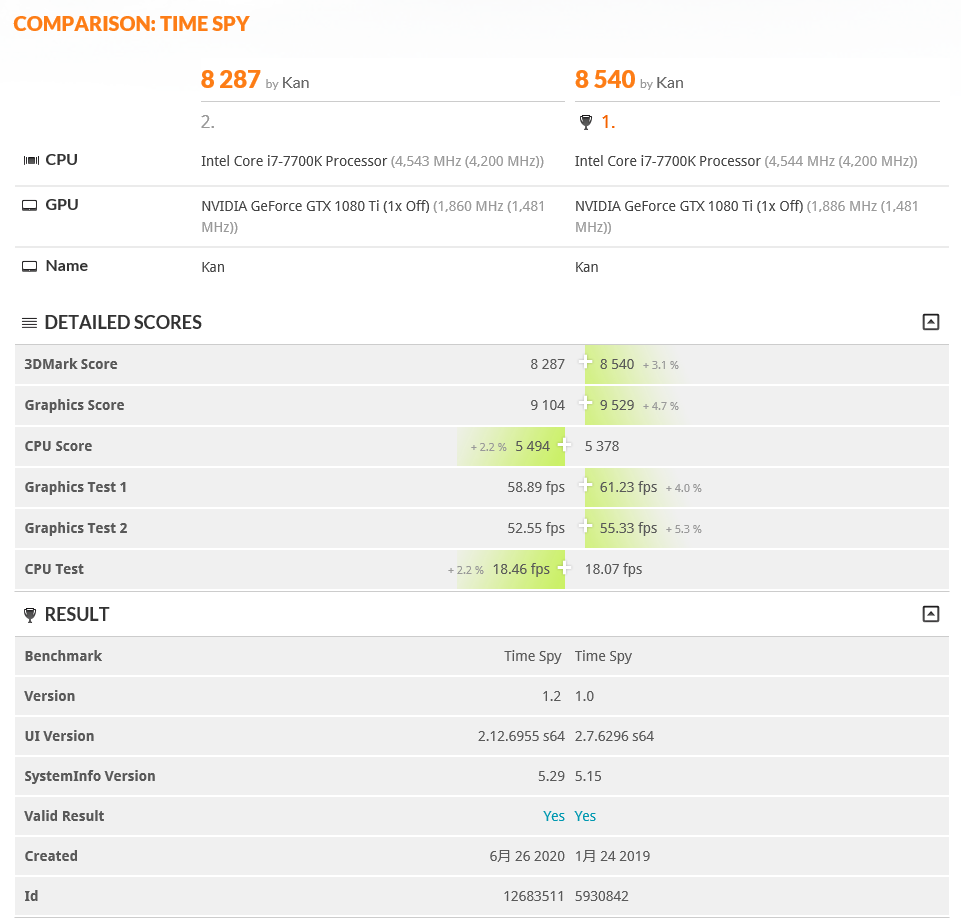
Task: Click the SystemInfo Version 5.29 value
Action: tap(551, 776)
